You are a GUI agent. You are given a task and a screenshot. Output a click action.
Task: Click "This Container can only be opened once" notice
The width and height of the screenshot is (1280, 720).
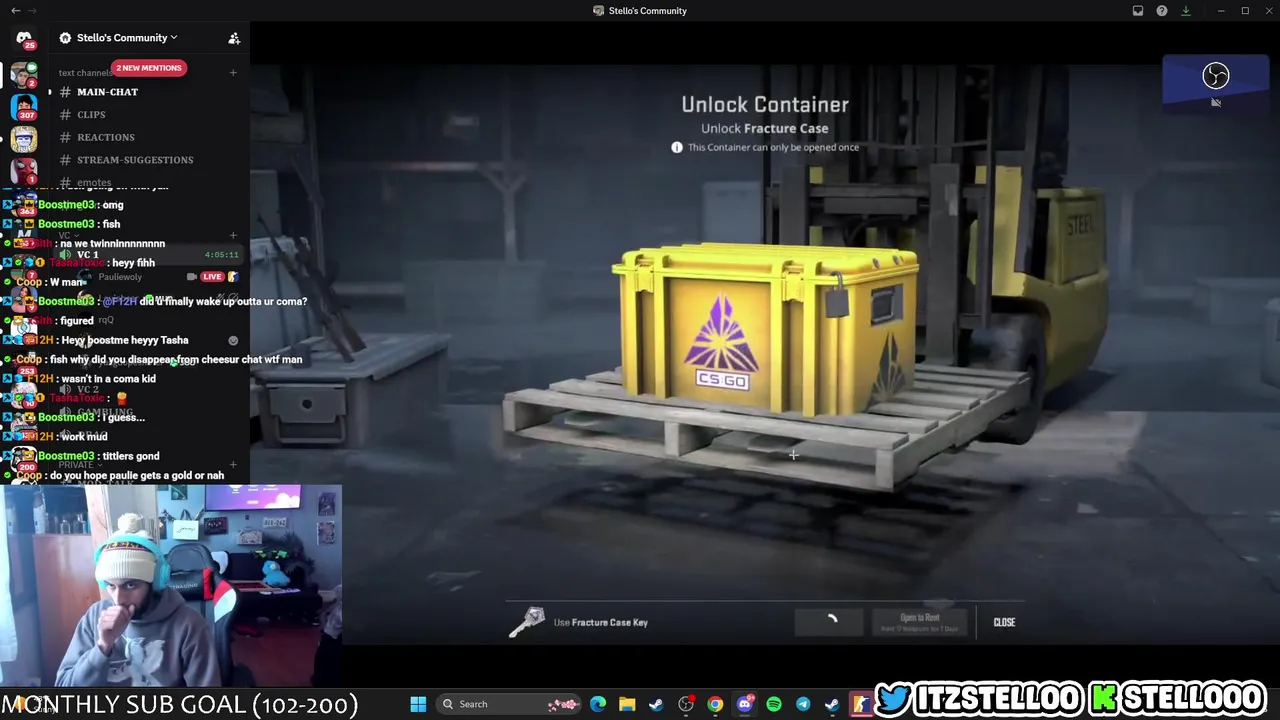point(773,147)
